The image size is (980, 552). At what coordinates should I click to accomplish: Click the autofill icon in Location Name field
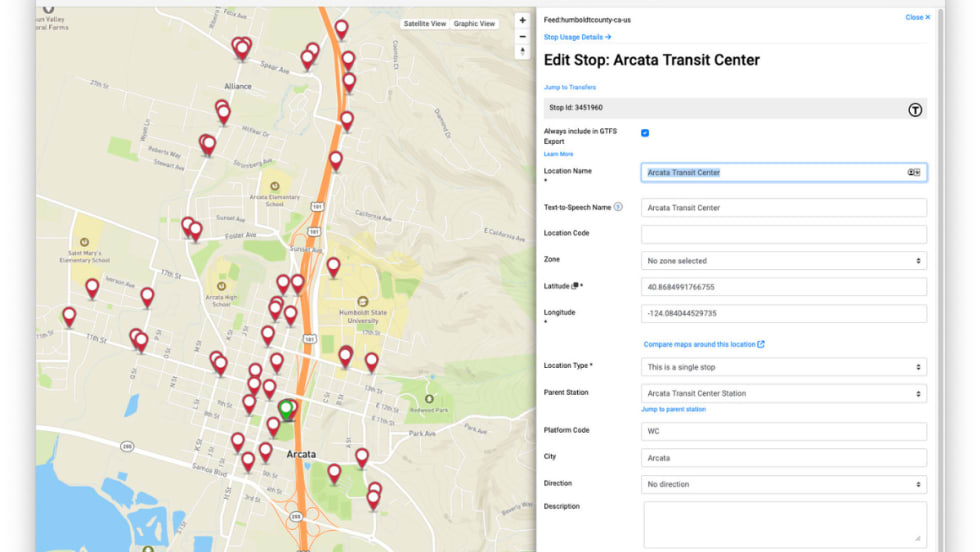point(913,173)
